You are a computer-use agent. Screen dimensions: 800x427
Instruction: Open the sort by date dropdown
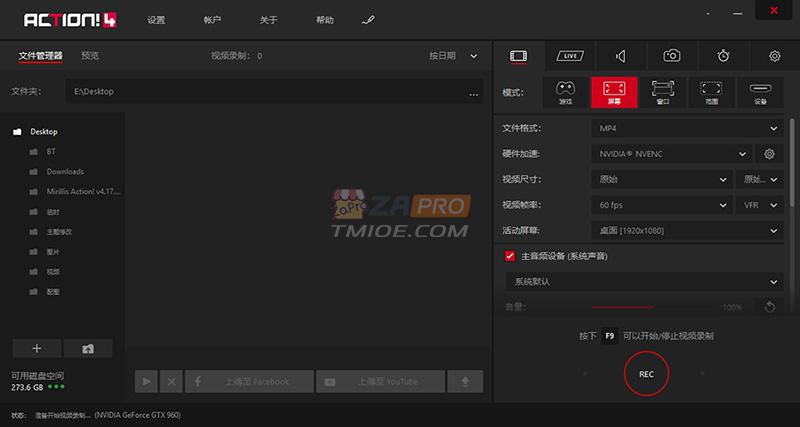tap(453, 56)
